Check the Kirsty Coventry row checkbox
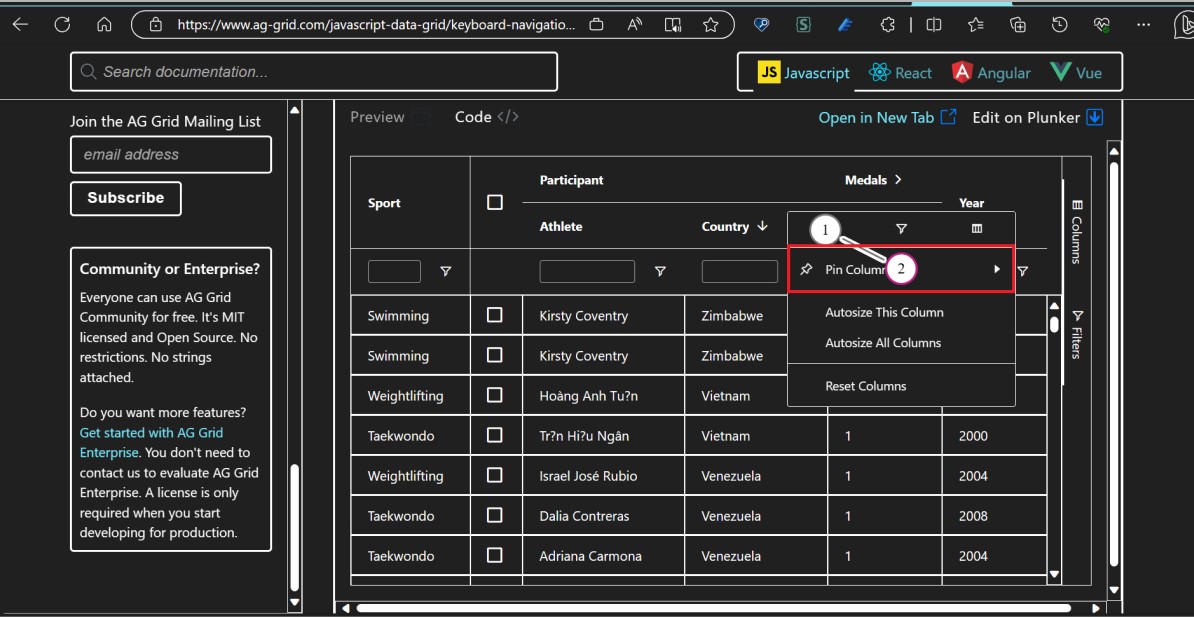 coord(496,315)
